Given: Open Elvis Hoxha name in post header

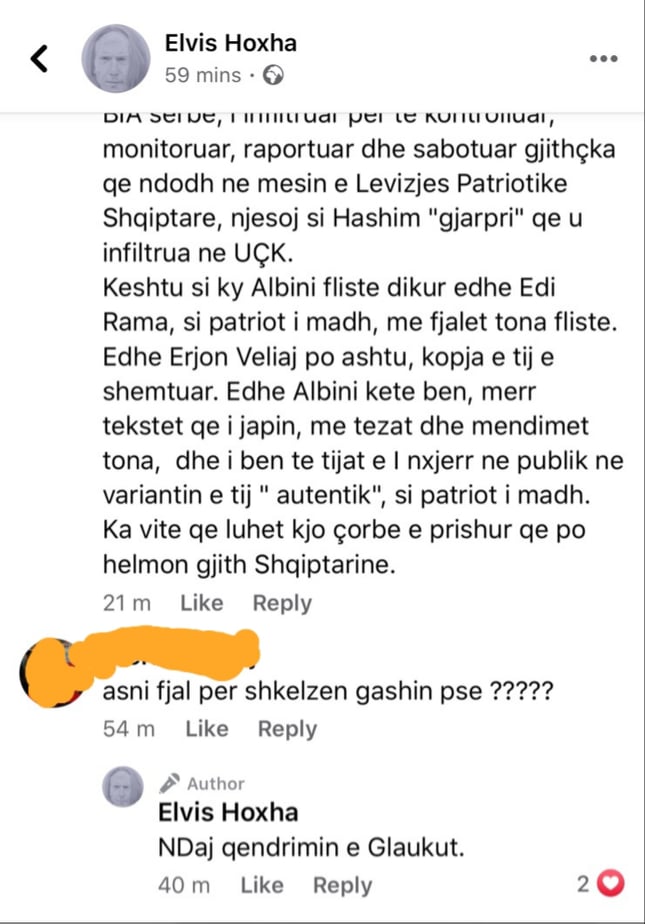Looking at the screenshot, I should (x=230, y=43).
